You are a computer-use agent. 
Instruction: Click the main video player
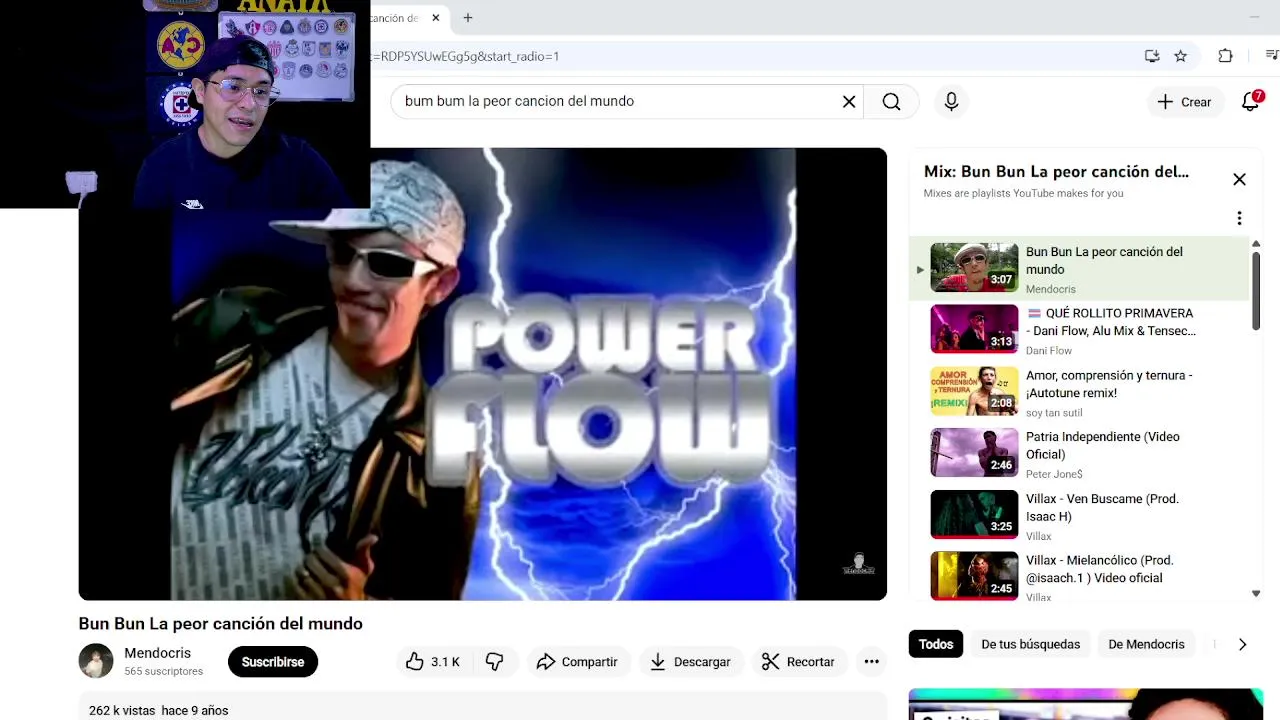(482, 374)
